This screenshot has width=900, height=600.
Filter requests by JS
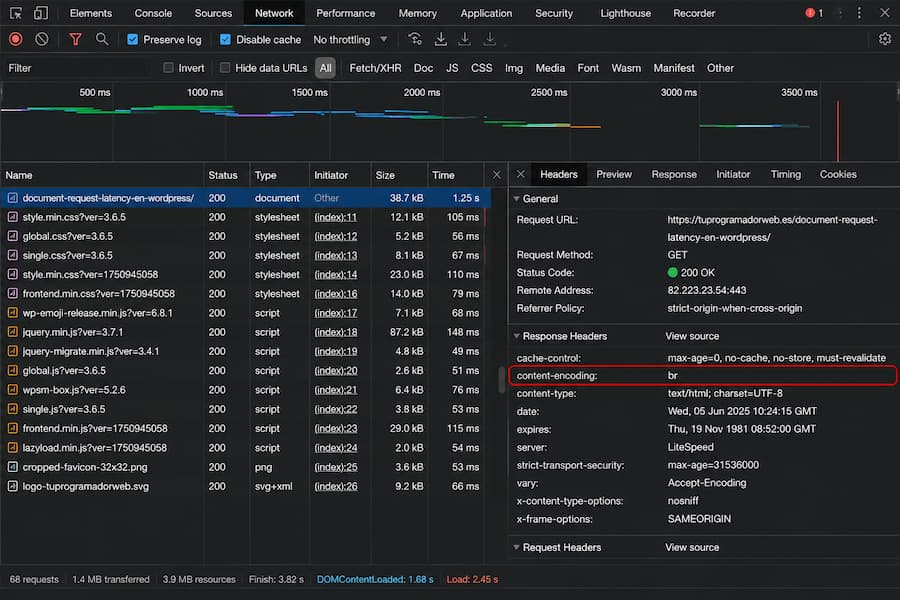coord(452,68)
